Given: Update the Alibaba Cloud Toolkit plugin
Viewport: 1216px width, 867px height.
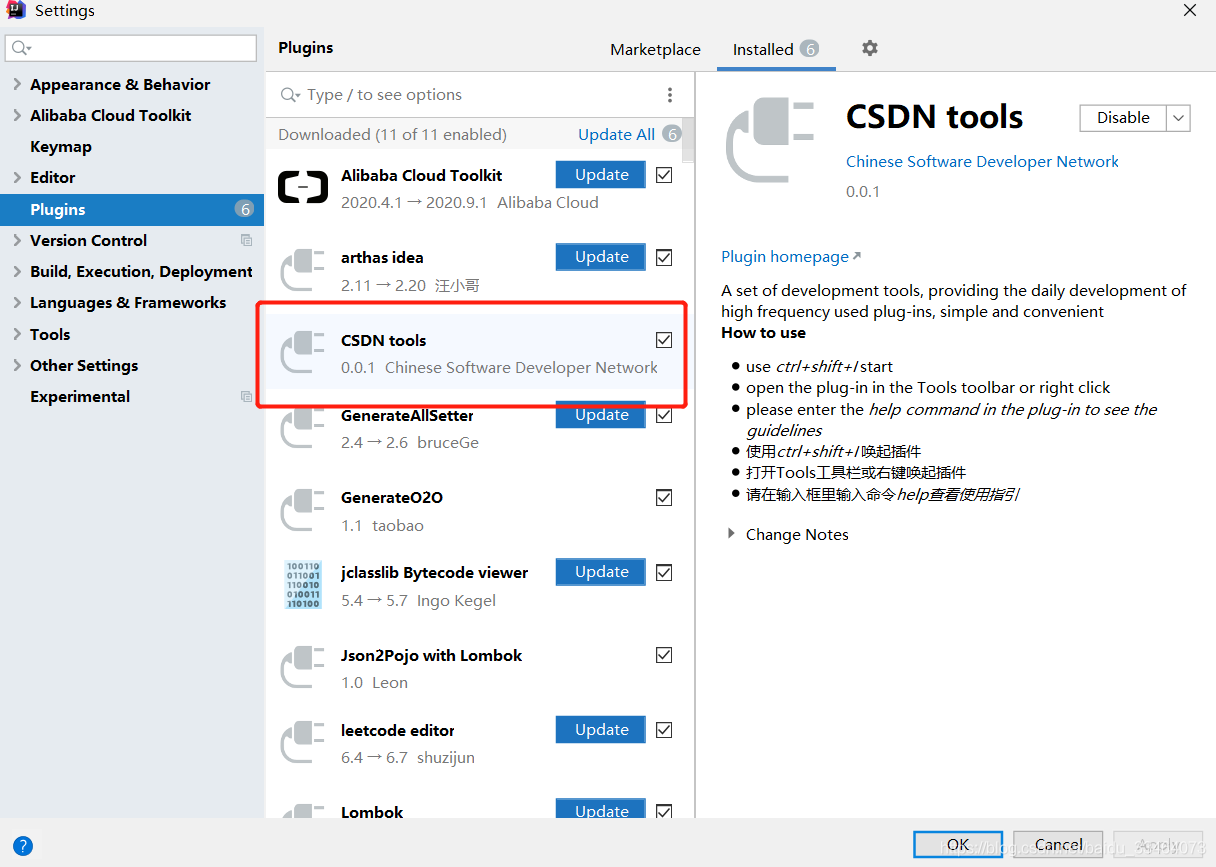Looking at the screenshot, I should coord(602,174).
